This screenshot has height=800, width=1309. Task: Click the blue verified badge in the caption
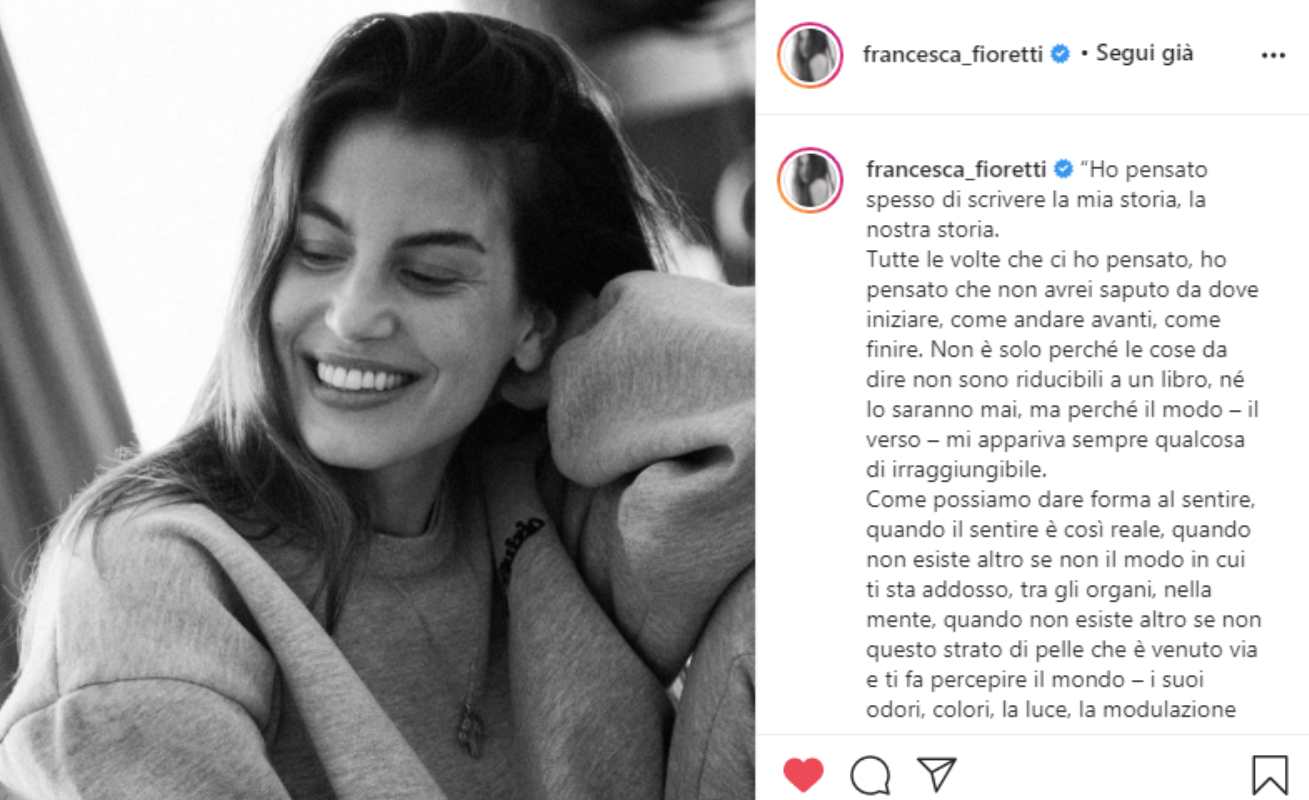click(x=1062, y=169)
